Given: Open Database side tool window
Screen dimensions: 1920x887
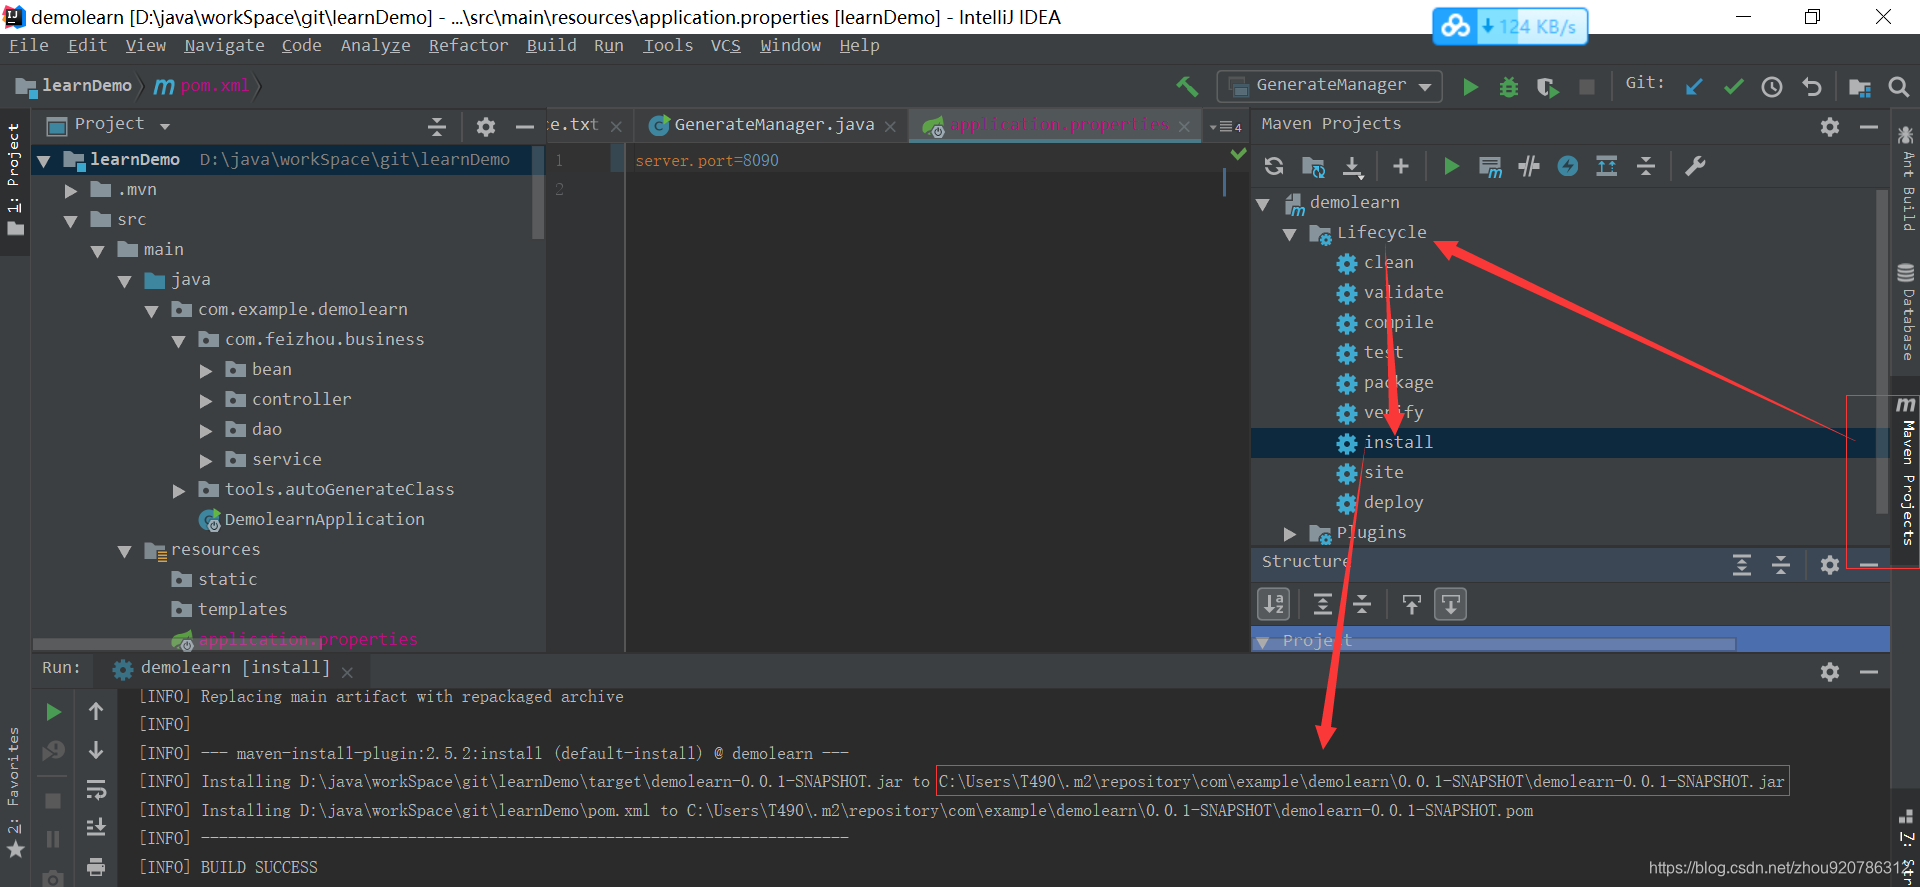Looking at the screenshot, I should pyautogui.click(x=1906, y=312).
